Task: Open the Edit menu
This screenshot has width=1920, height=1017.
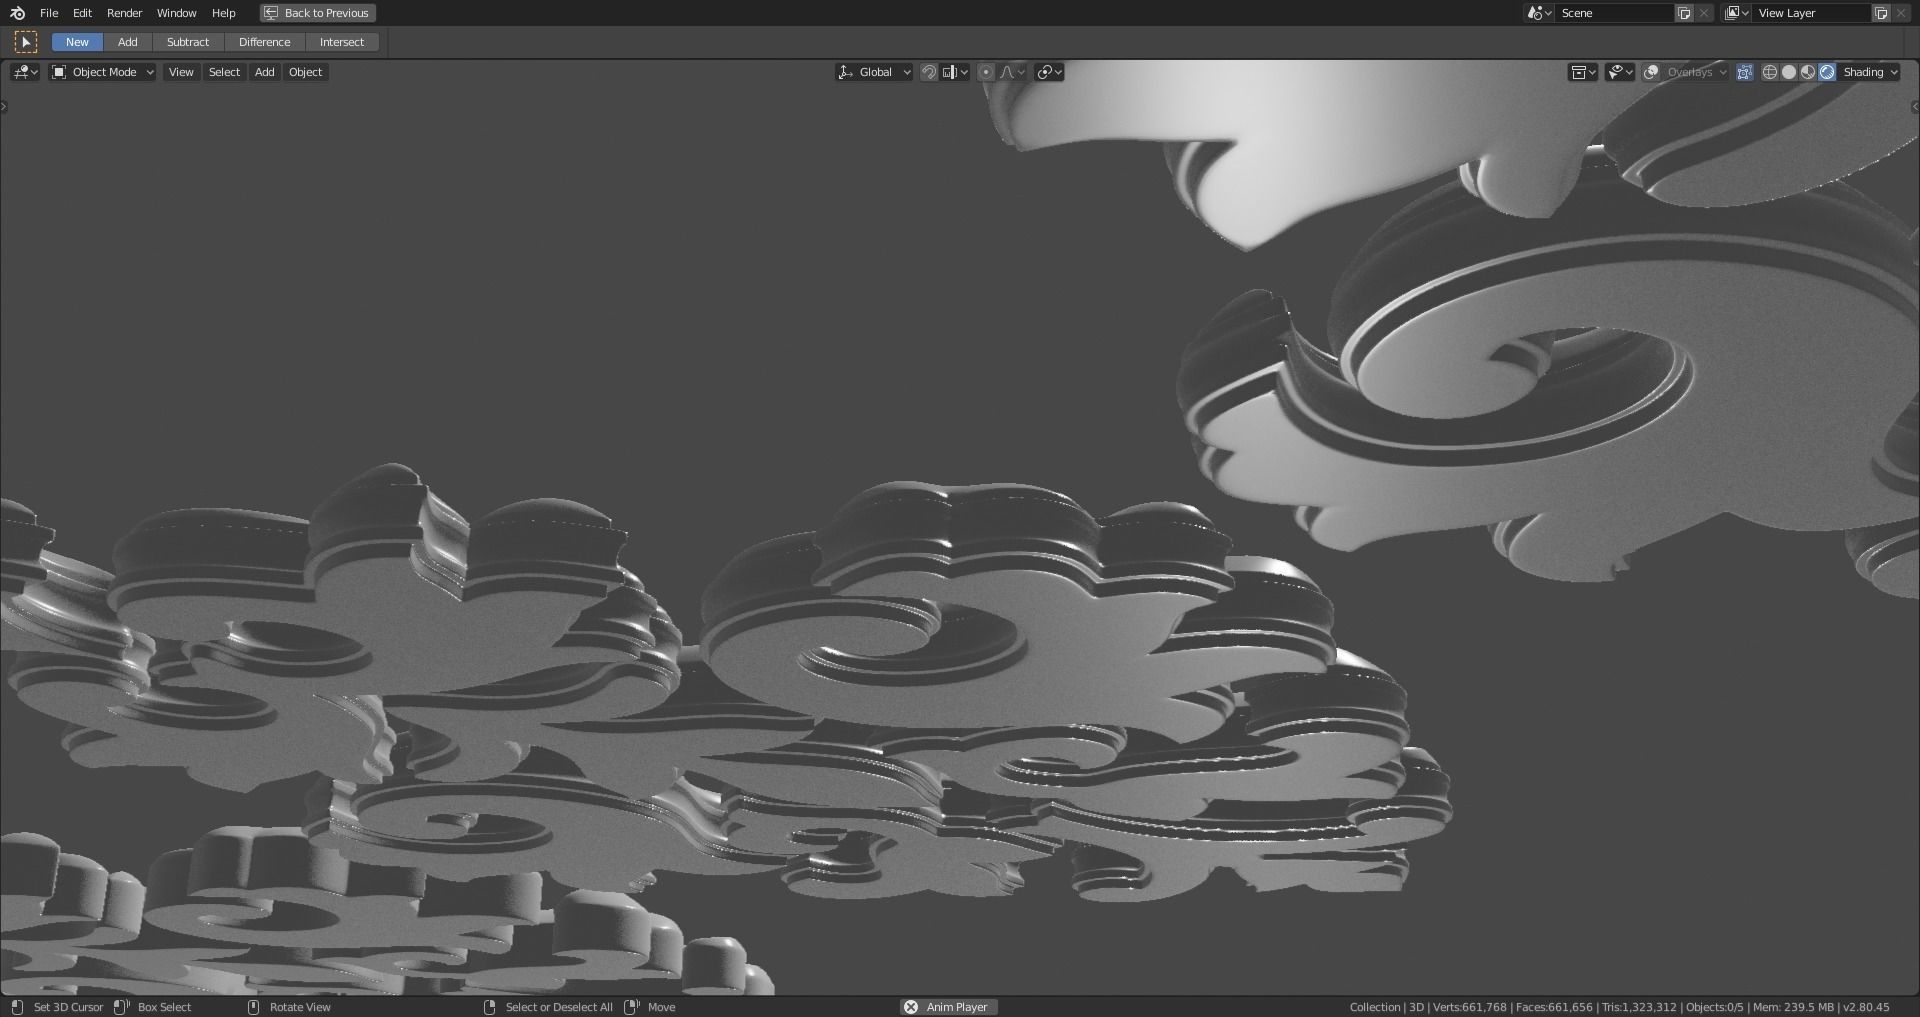Action: click(x=83, y=13)
